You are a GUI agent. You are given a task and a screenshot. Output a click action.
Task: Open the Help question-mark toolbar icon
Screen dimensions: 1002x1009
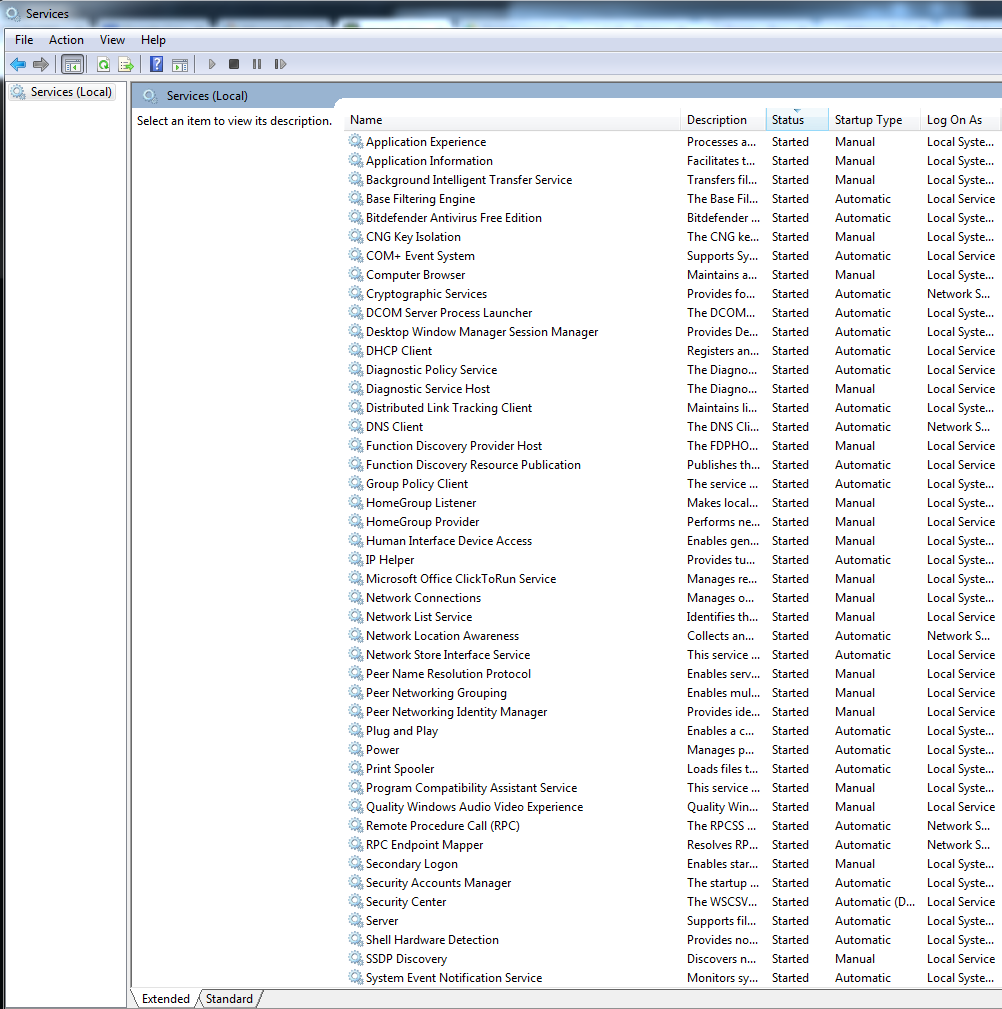click(x=156, y=64)
